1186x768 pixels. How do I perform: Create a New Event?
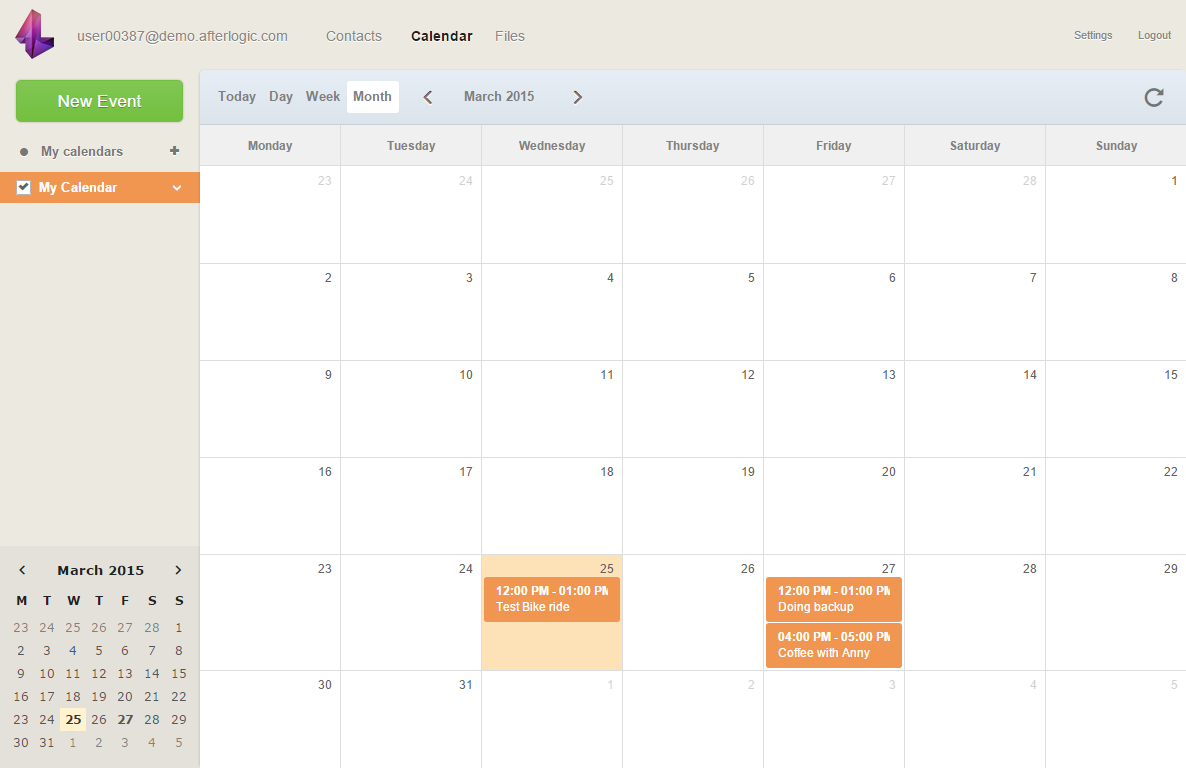(x=99, y=101)
